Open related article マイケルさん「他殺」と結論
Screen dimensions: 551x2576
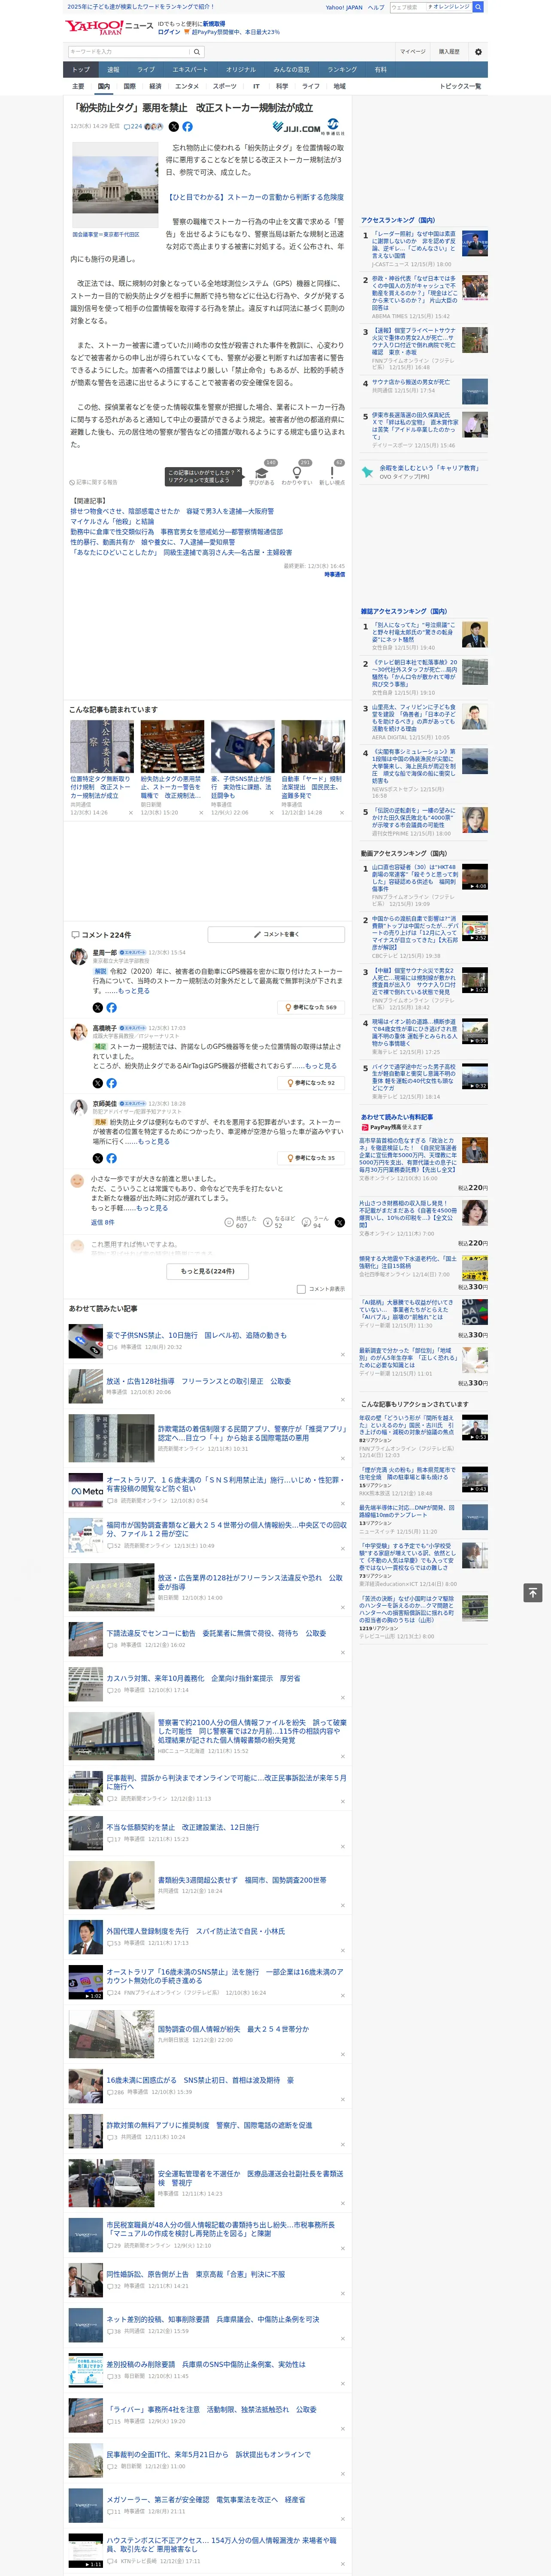112,522
